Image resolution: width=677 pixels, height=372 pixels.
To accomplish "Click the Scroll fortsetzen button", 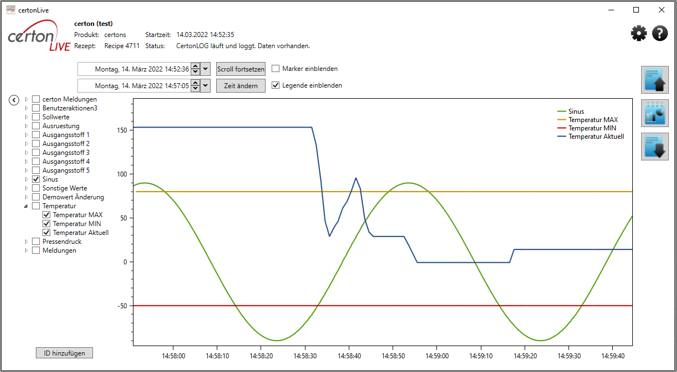I will click(x=240, y=69).
